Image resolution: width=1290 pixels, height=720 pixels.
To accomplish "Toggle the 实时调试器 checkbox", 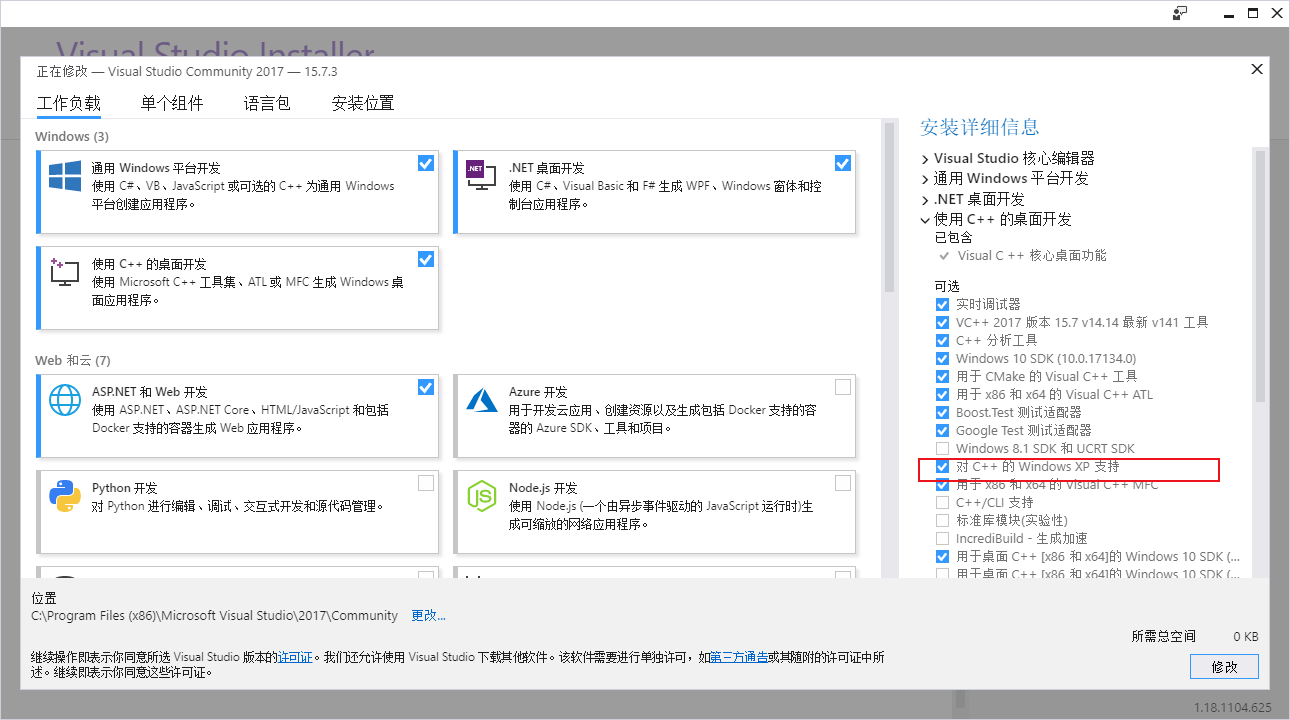I will tap(942, 304).
